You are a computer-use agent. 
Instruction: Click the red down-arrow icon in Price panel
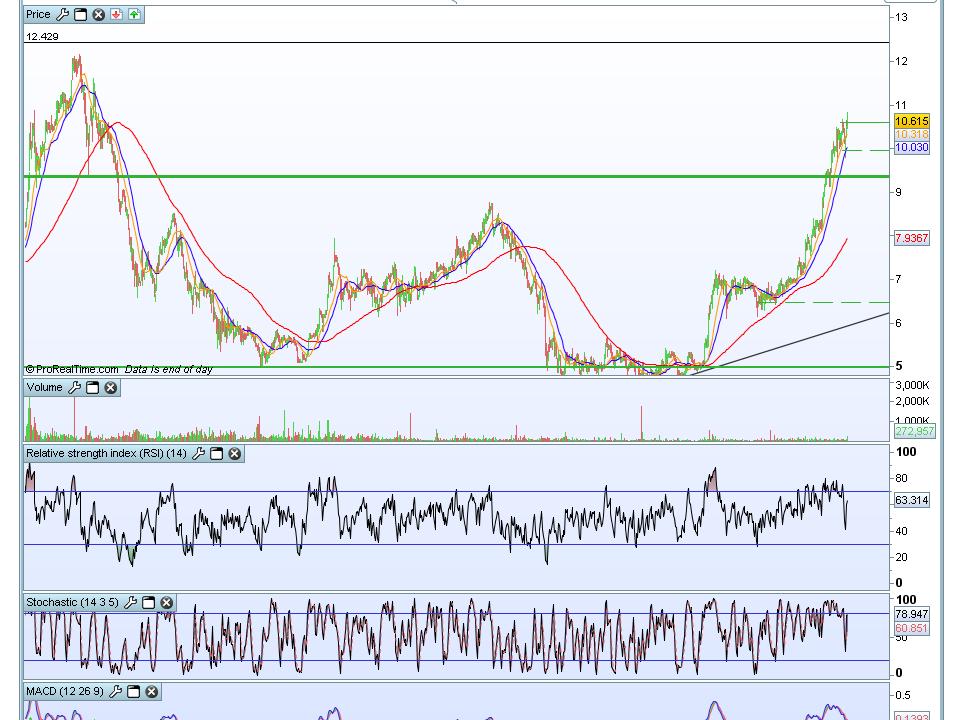click(116, 15)
